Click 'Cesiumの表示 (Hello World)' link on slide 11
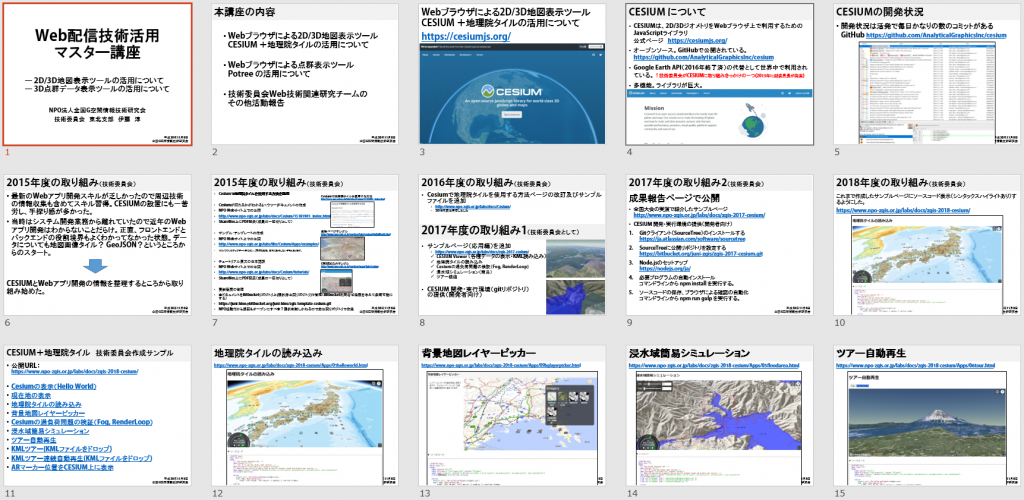1024x500 pixels. pyautogui.click(x=52, y=386)
